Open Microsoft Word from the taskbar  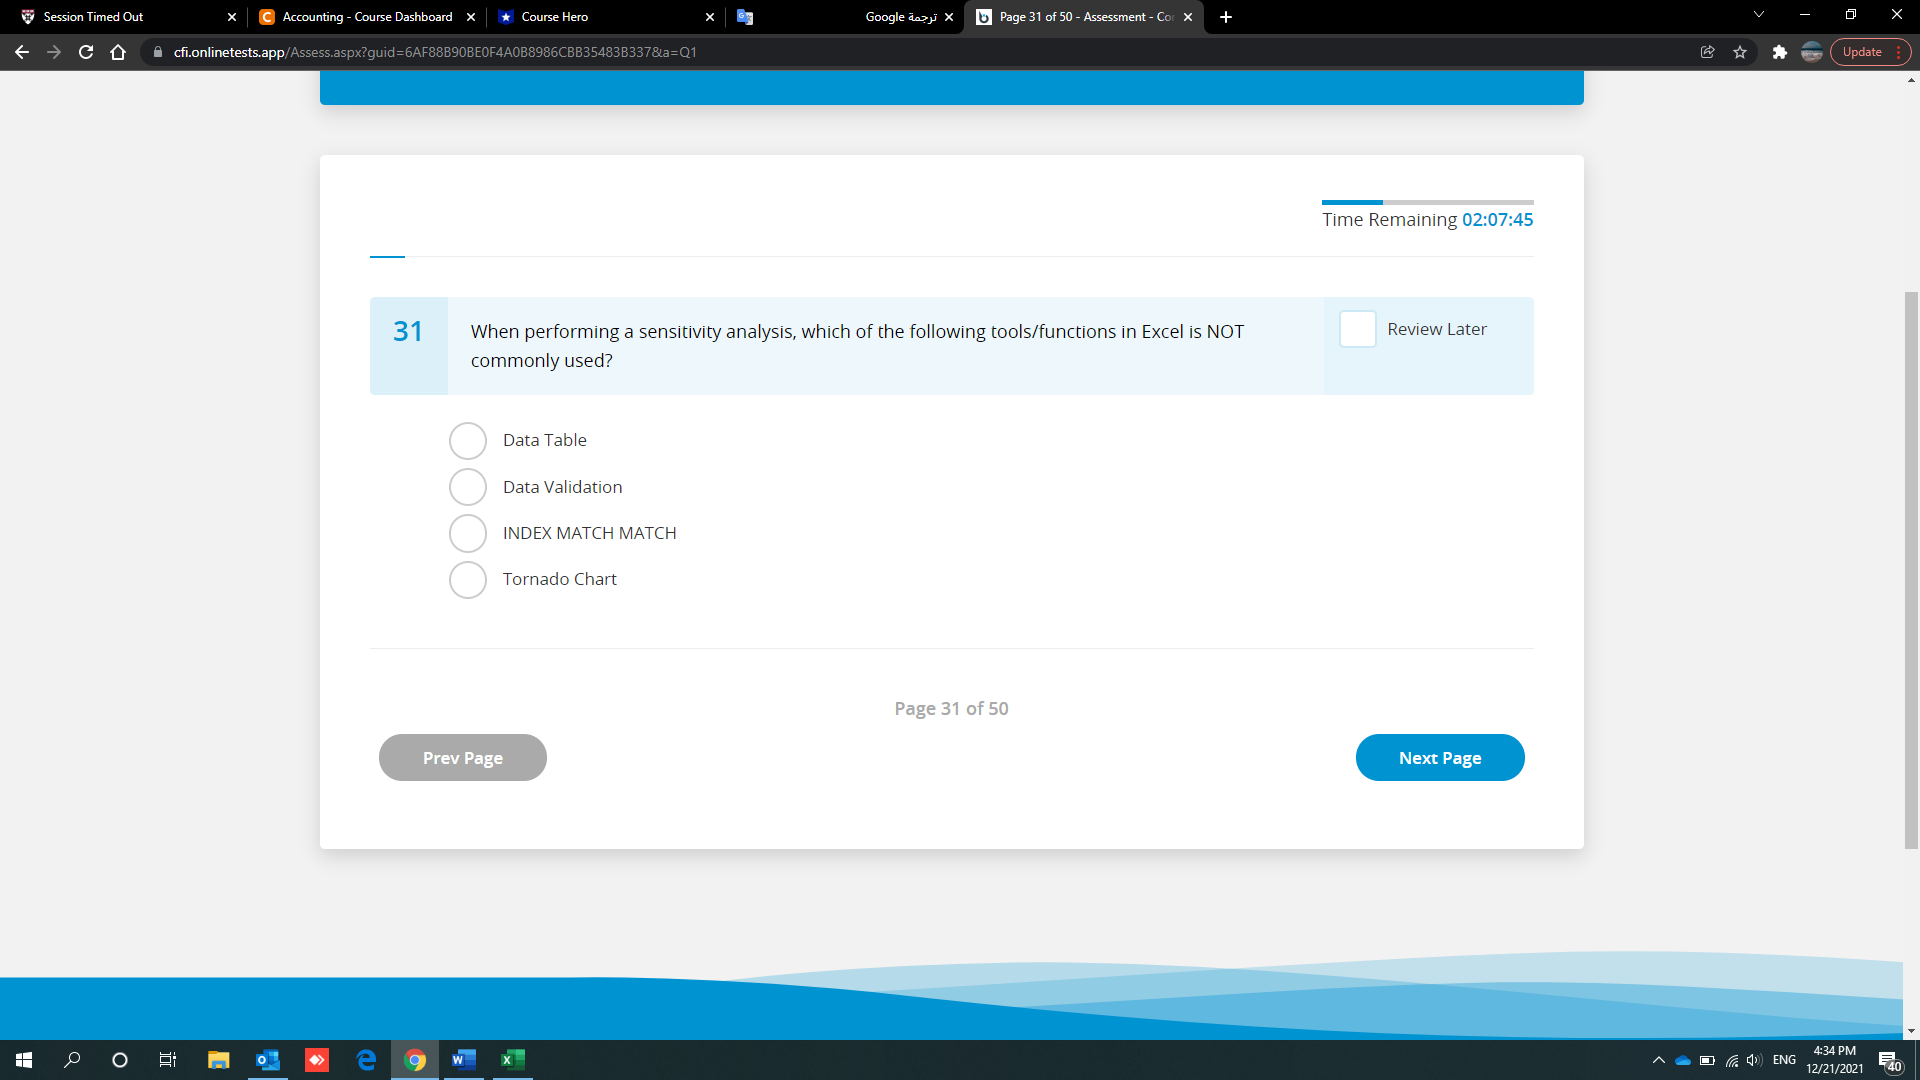point(463,1060)
